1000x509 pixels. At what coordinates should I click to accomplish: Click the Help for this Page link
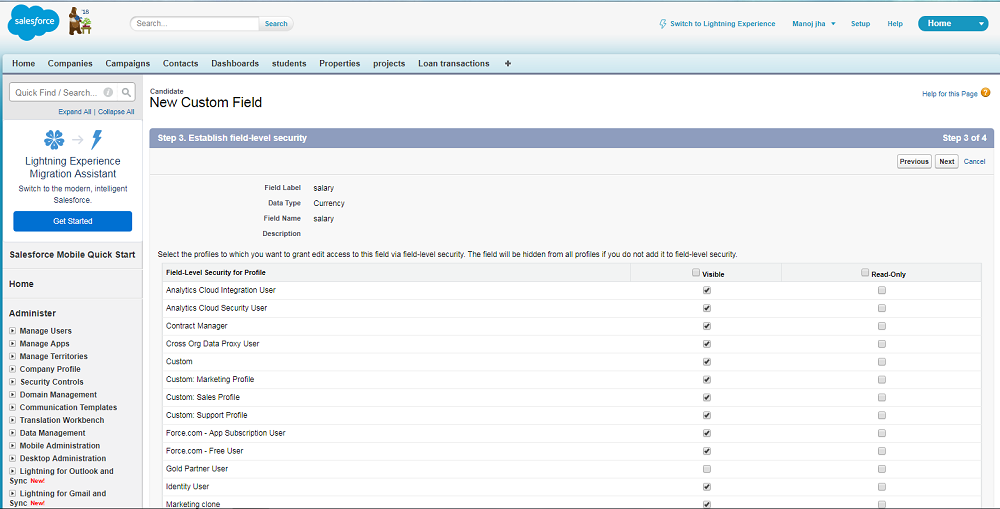[950, 94]
